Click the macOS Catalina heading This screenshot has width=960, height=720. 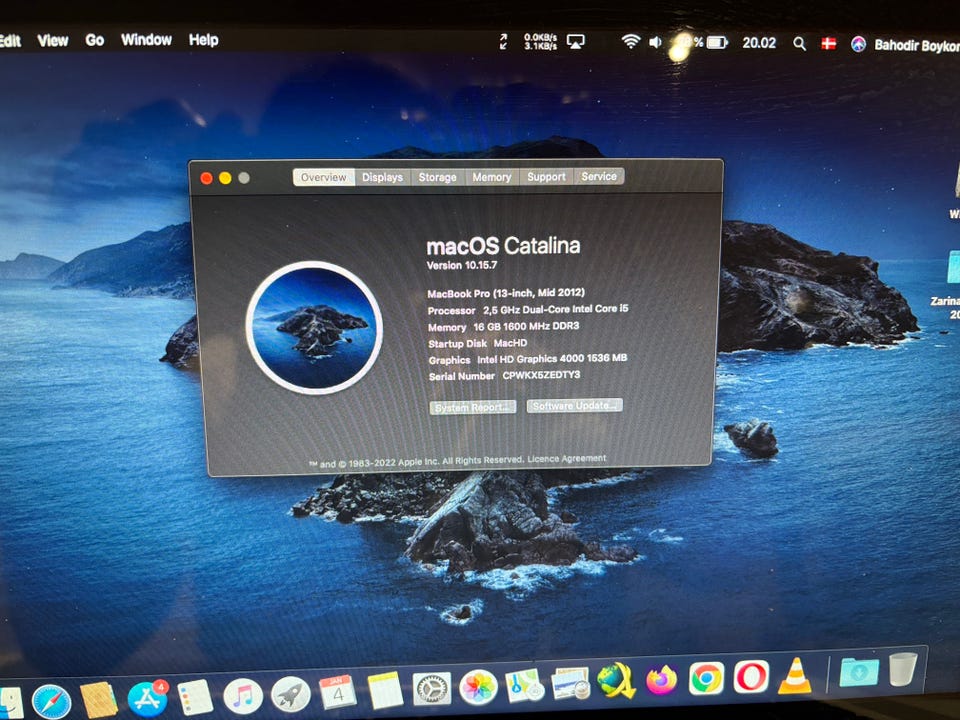(x=503, y=246)
